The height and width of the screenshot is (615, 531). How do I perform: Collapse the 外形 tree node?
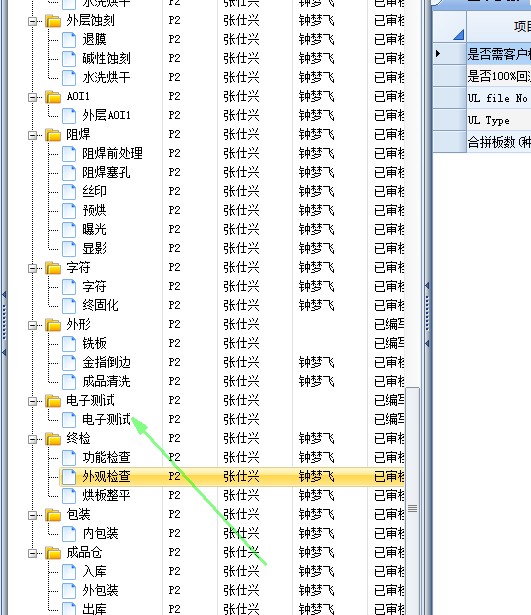(33, 325)
